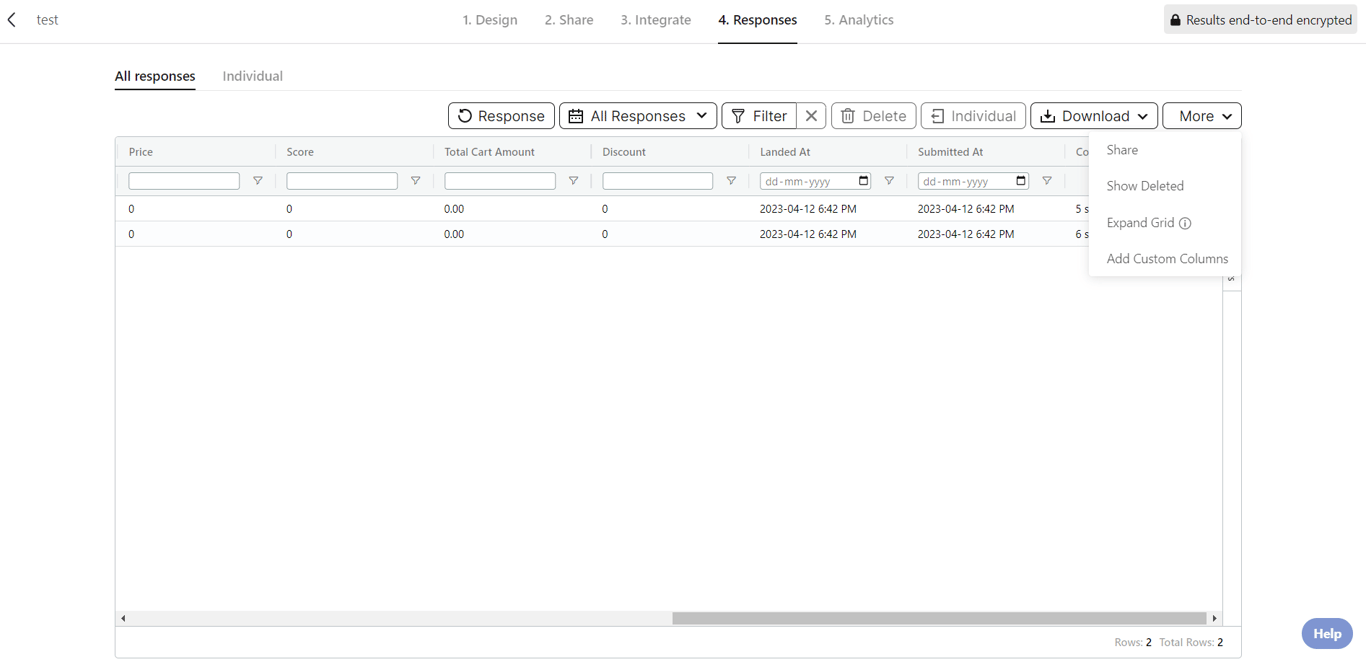Select Expand Grid from the More menu

(x=1140, y=223)
